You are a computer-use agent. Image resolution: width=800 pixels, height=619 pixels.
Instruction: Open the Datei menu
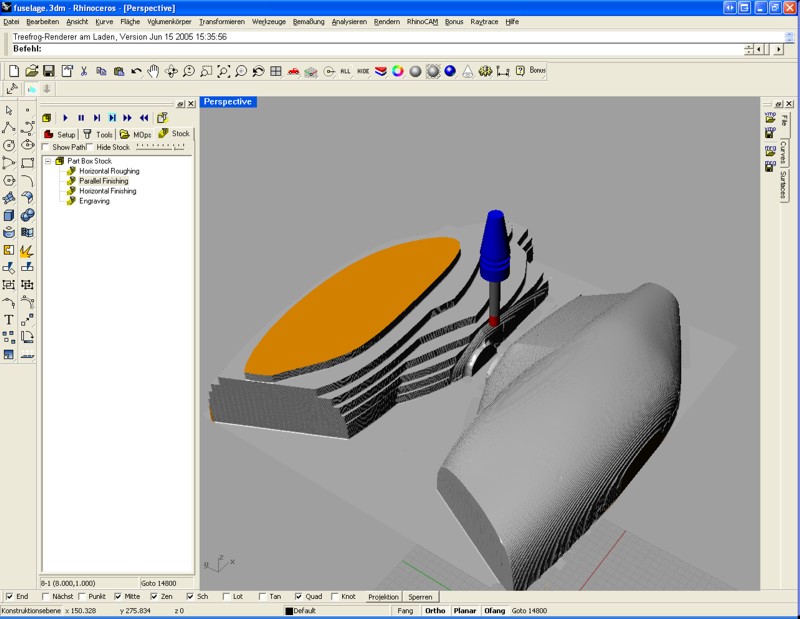pyautogui.click(x=11, y=22)
